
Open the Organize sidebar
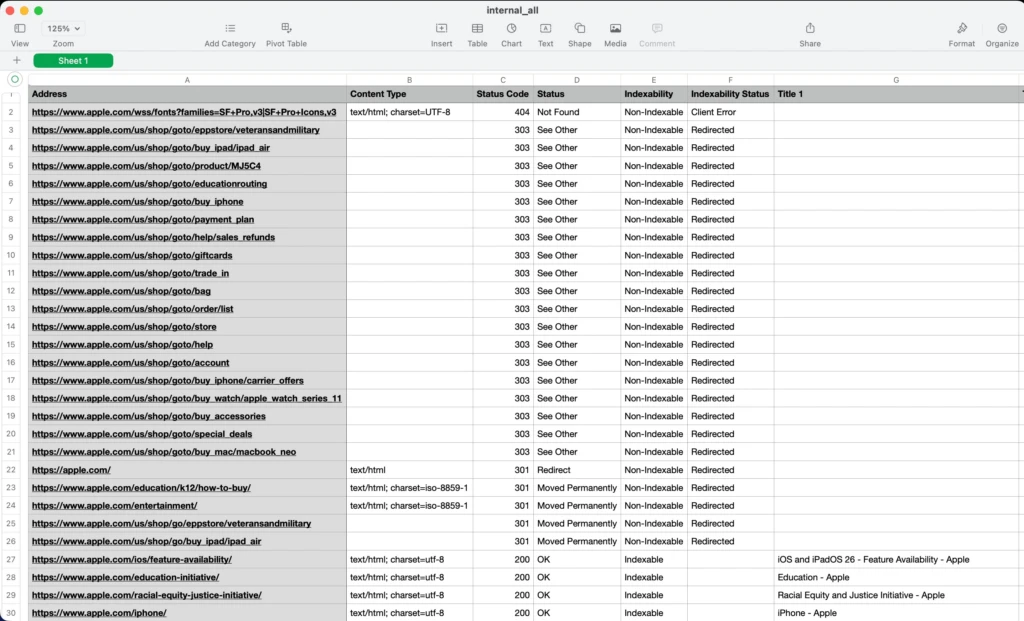click(x=1002, y=28)
